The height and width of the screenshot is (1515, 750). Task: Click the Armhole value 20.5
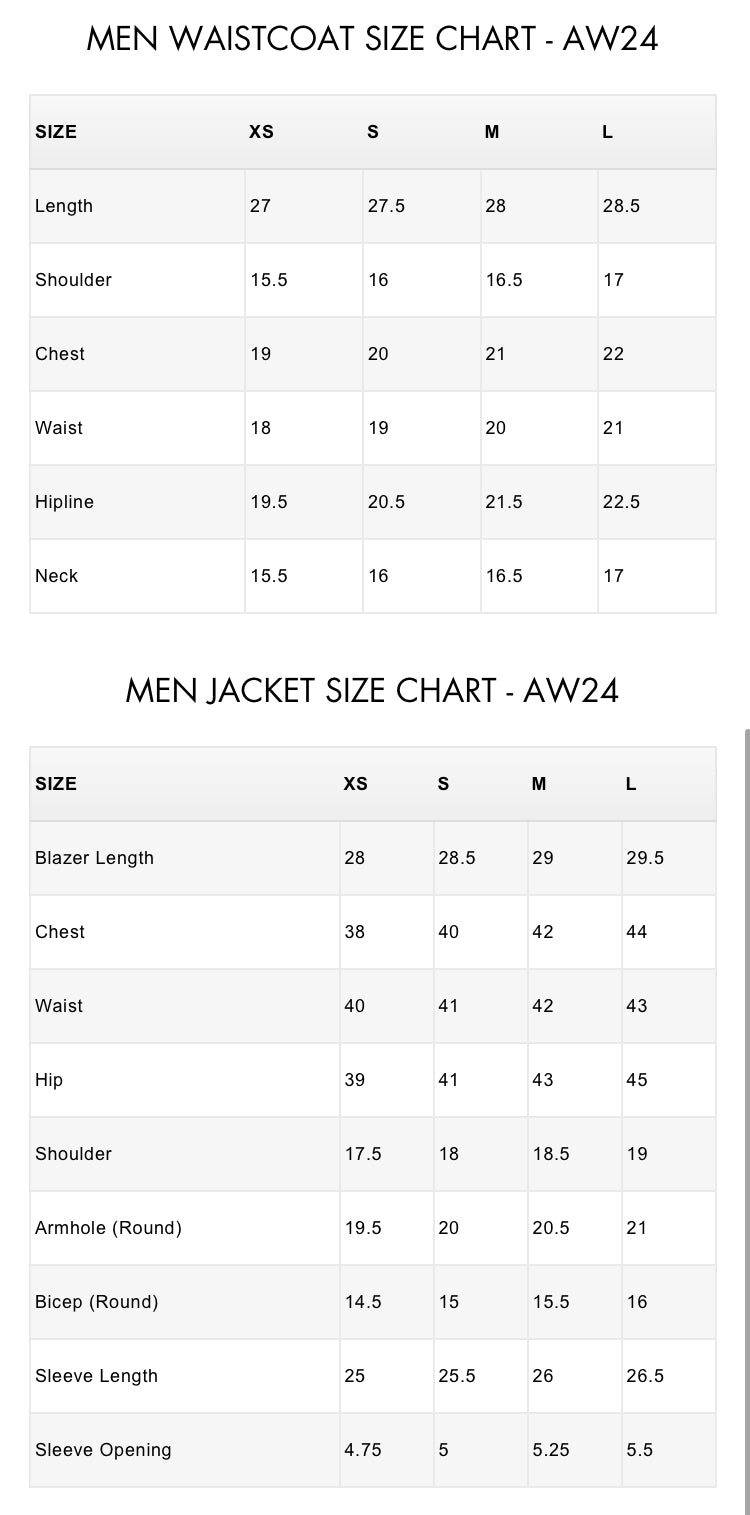click(x=551, y=1228)
